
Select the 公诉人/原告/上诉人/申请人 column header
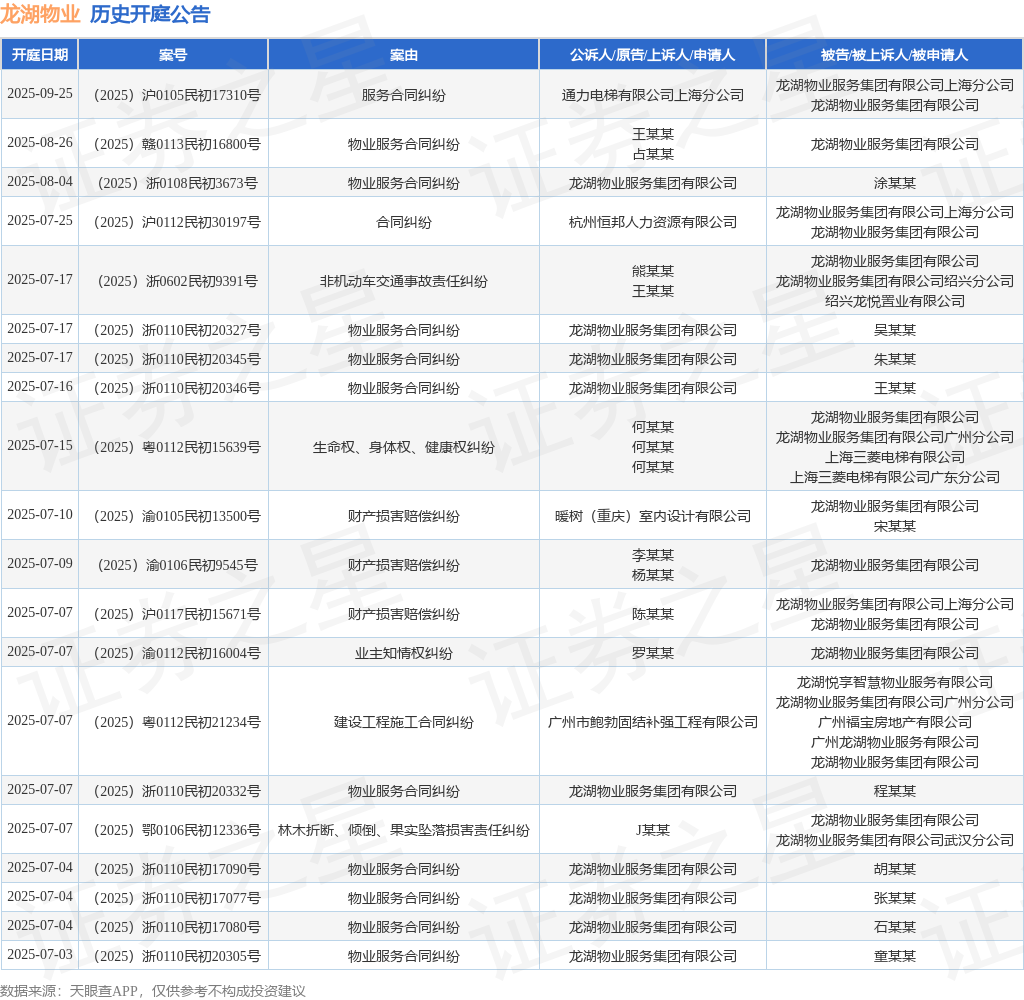pos(652,55)
